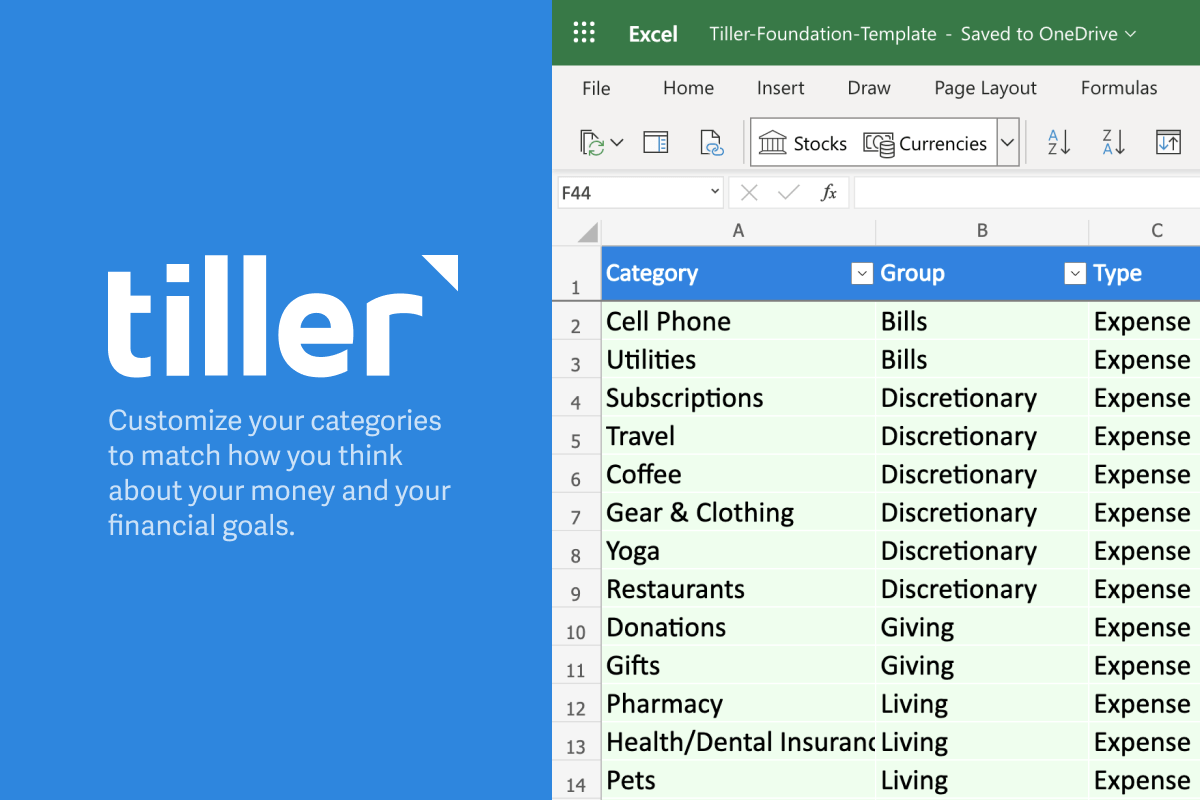Expand the Name Box dropdown arrow
Image resolution: width=1200 pixels, height=800 pixels.
tap(714, 193)
